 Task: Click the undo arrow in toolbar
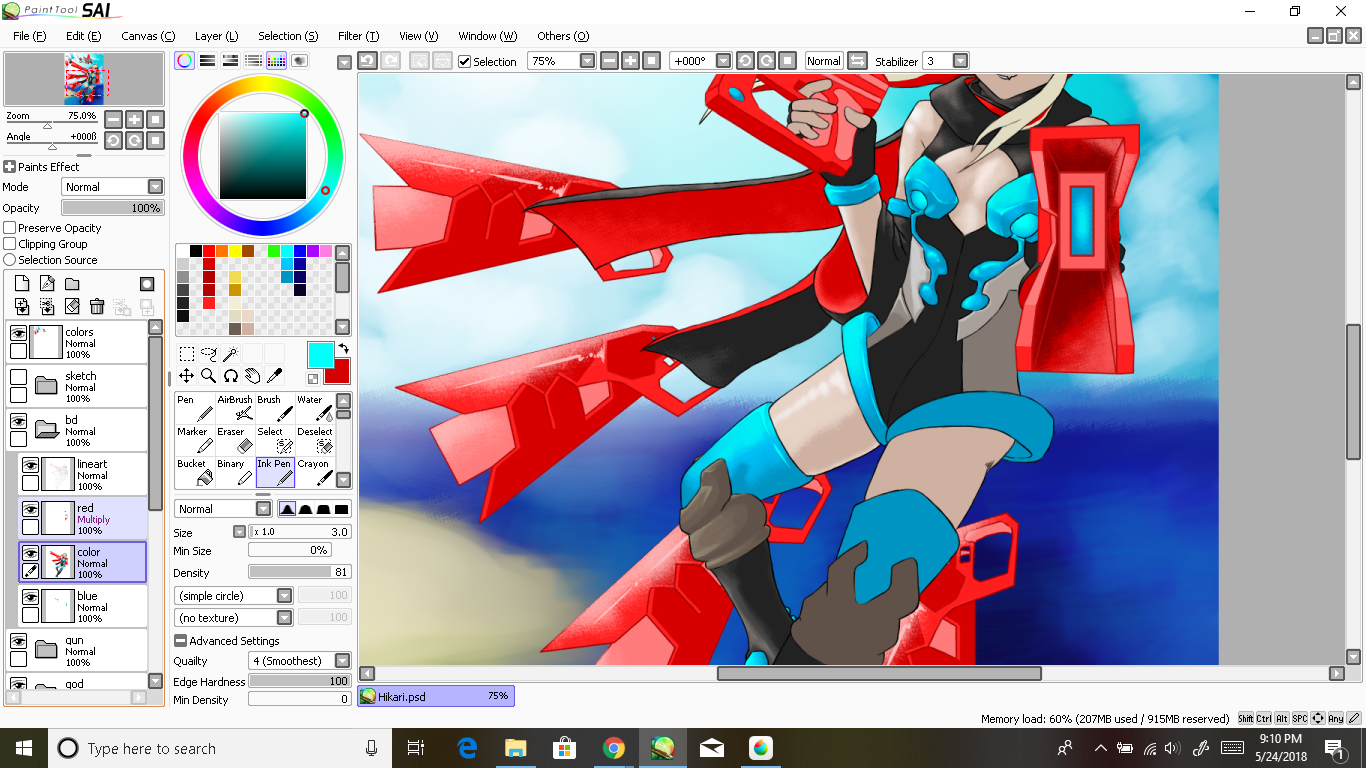[367, 61]
